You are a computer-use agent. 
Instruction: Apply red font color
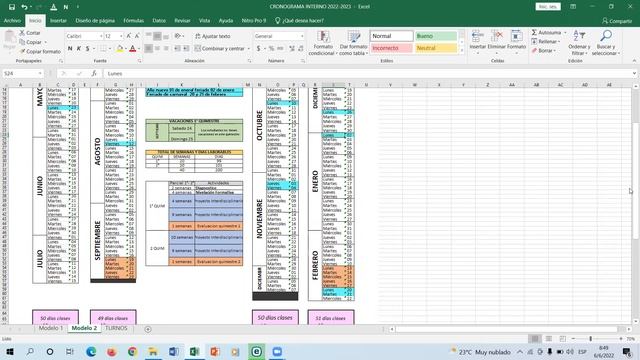tap(132, 49)
